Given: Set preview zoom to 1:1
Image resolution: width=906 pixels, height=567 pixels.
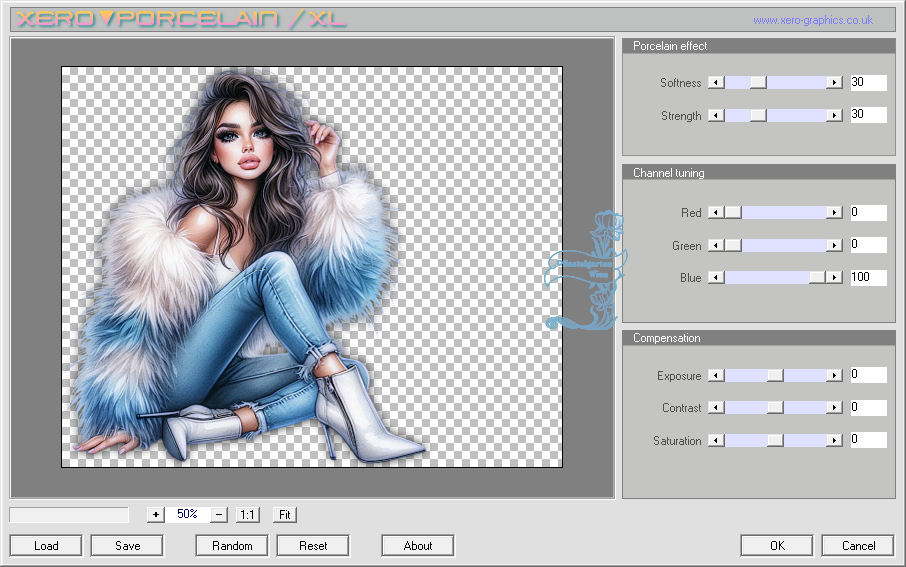Looking at the screenshot, I should [x=248, y=515].
